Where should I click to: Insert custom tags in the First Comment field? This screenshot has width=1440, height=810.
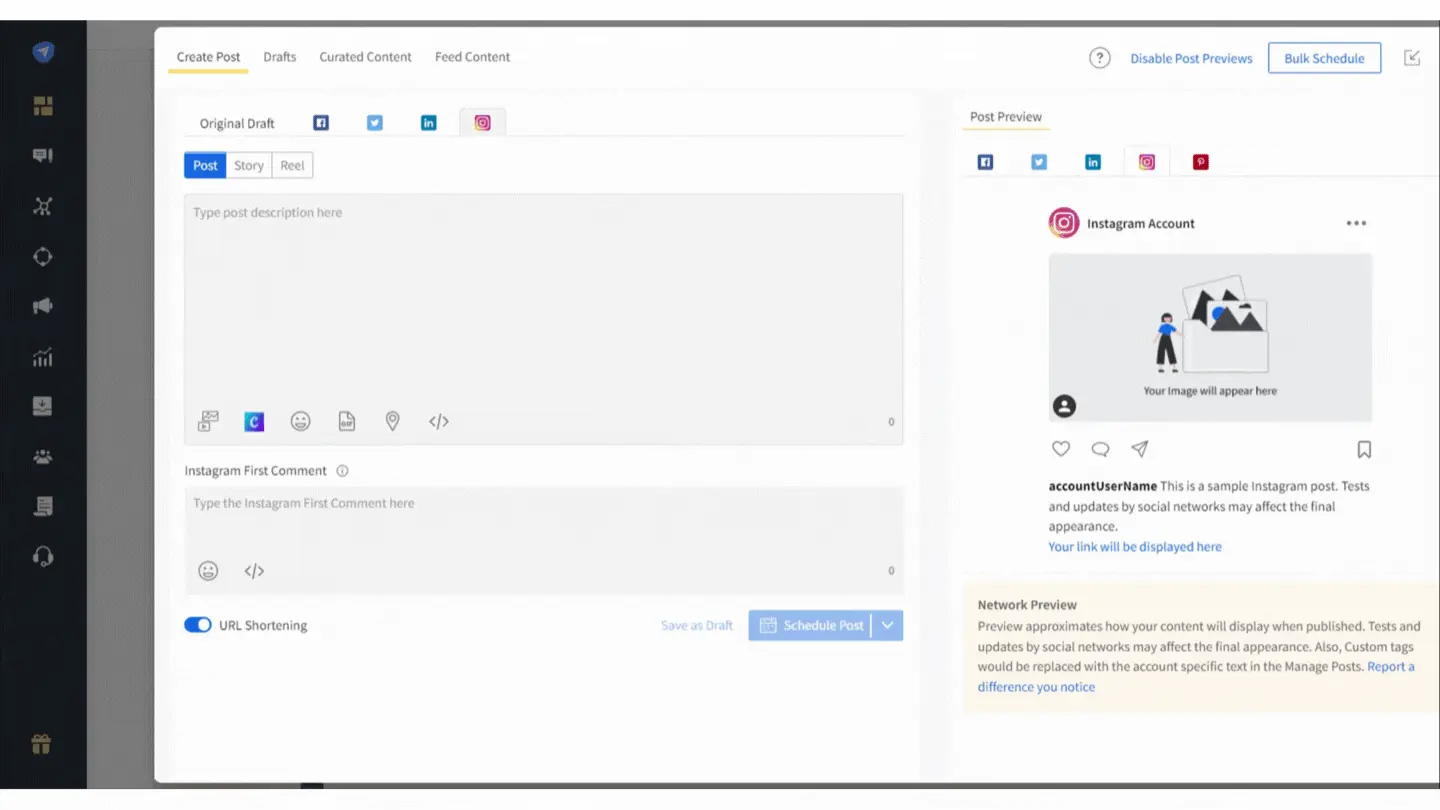tap(253, 570)
